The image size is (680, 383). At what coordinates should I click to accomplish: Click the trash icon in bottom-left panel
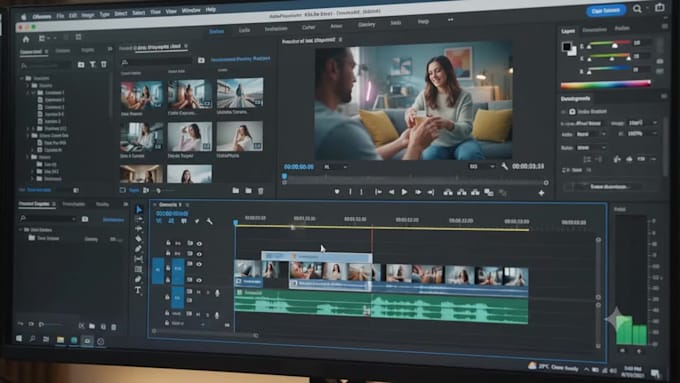click(114, 327)
